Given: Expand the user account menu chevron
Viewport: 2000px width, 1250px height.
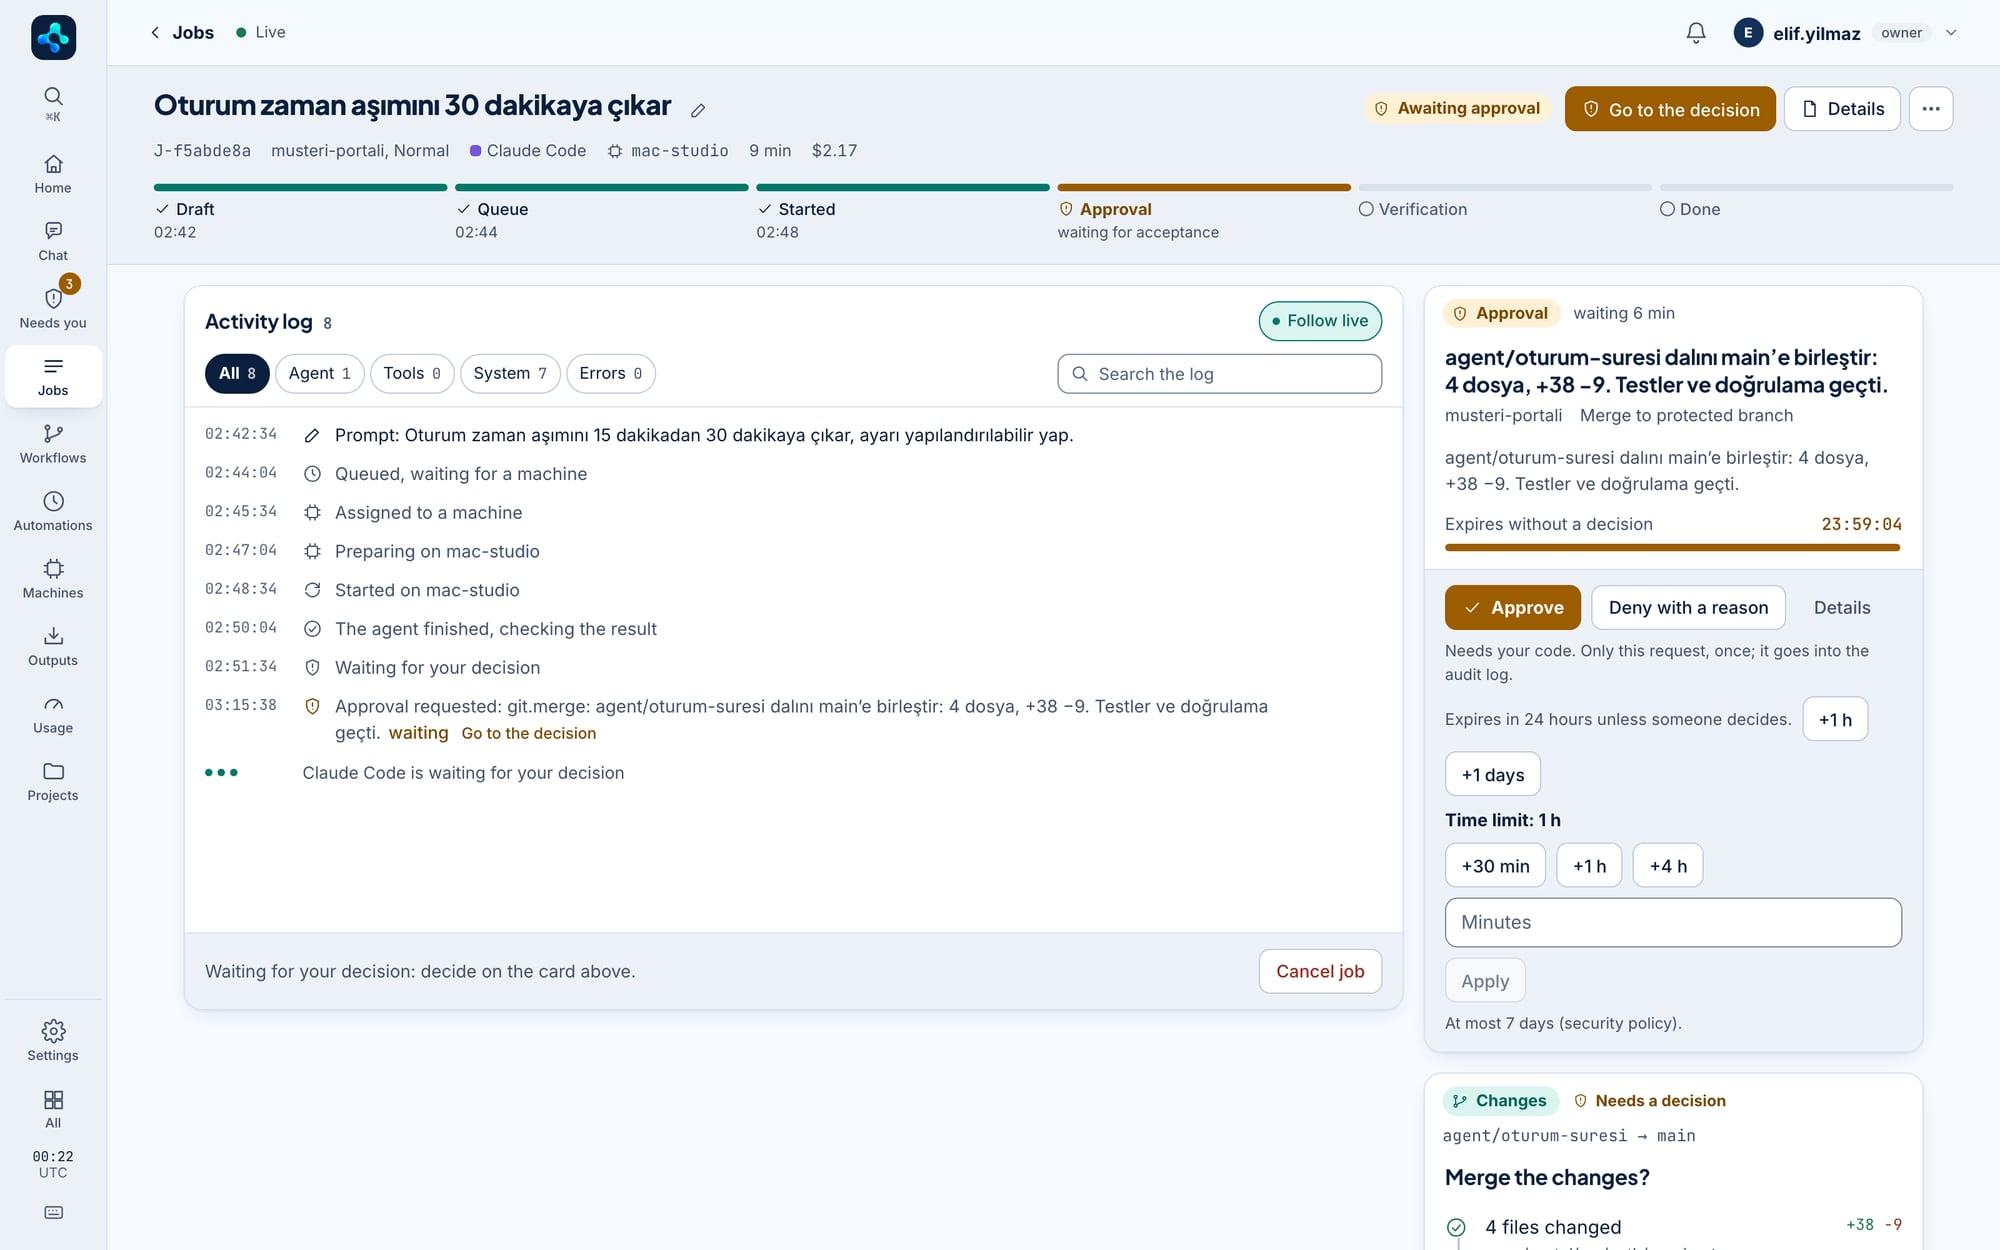Looking at the screenshot, I should pos(1950,33).
